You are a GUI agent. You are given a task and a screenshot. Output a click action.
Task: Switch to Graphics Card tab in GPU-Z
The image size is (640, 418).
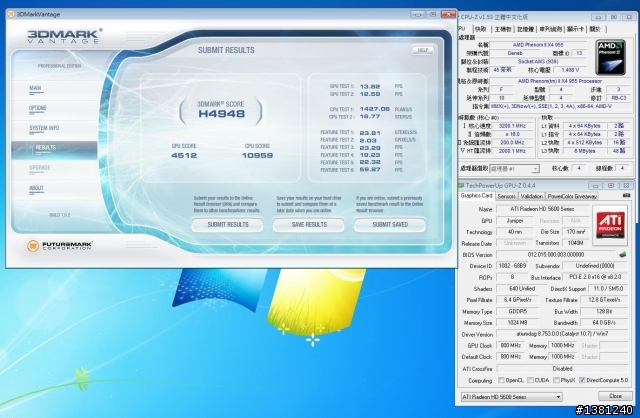tap(476, 196)
